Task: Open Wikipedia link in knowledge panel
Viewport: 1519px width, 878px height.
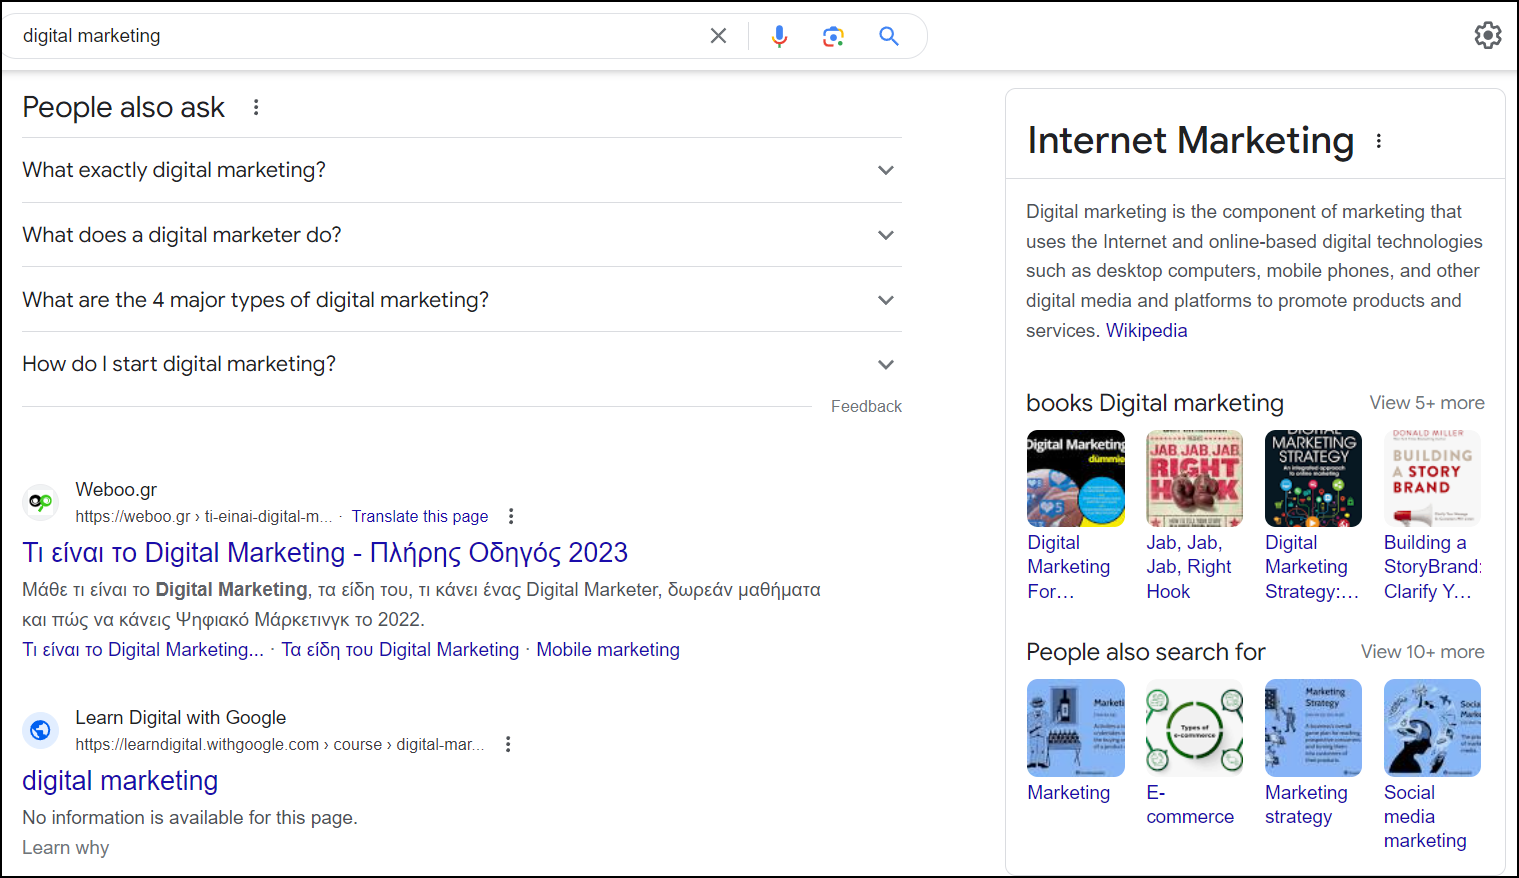Action: pos(1146,331)
